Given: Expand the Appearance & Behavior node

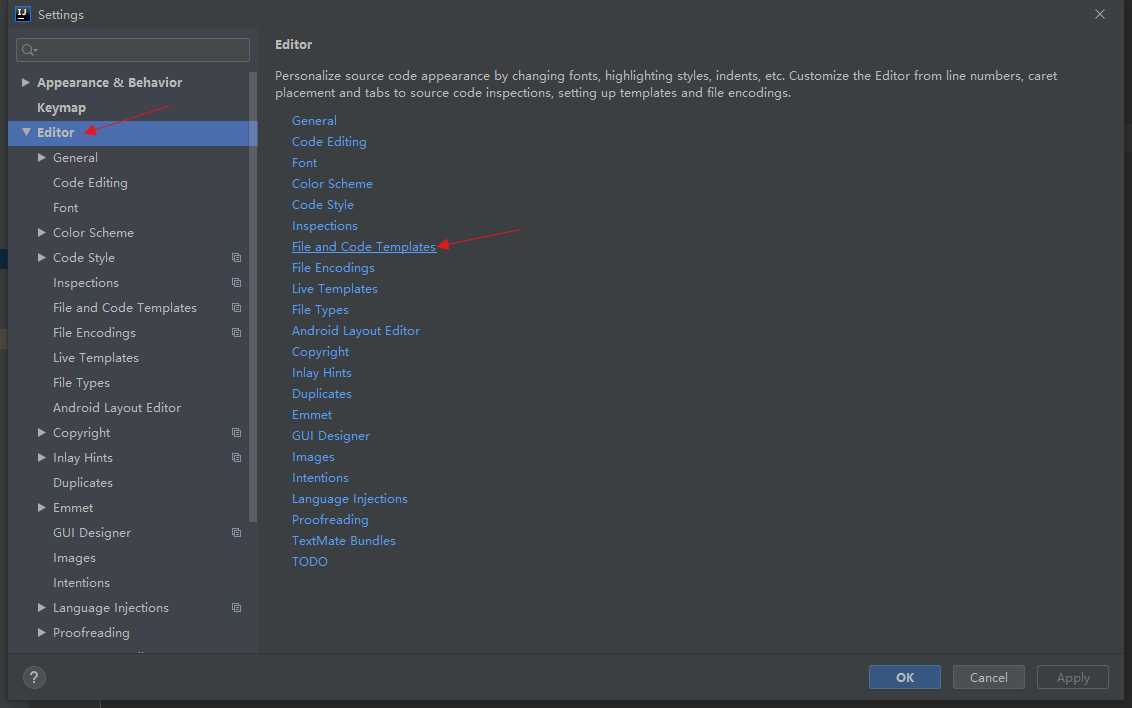Looking at the screenshot, I should click(26, 83).
